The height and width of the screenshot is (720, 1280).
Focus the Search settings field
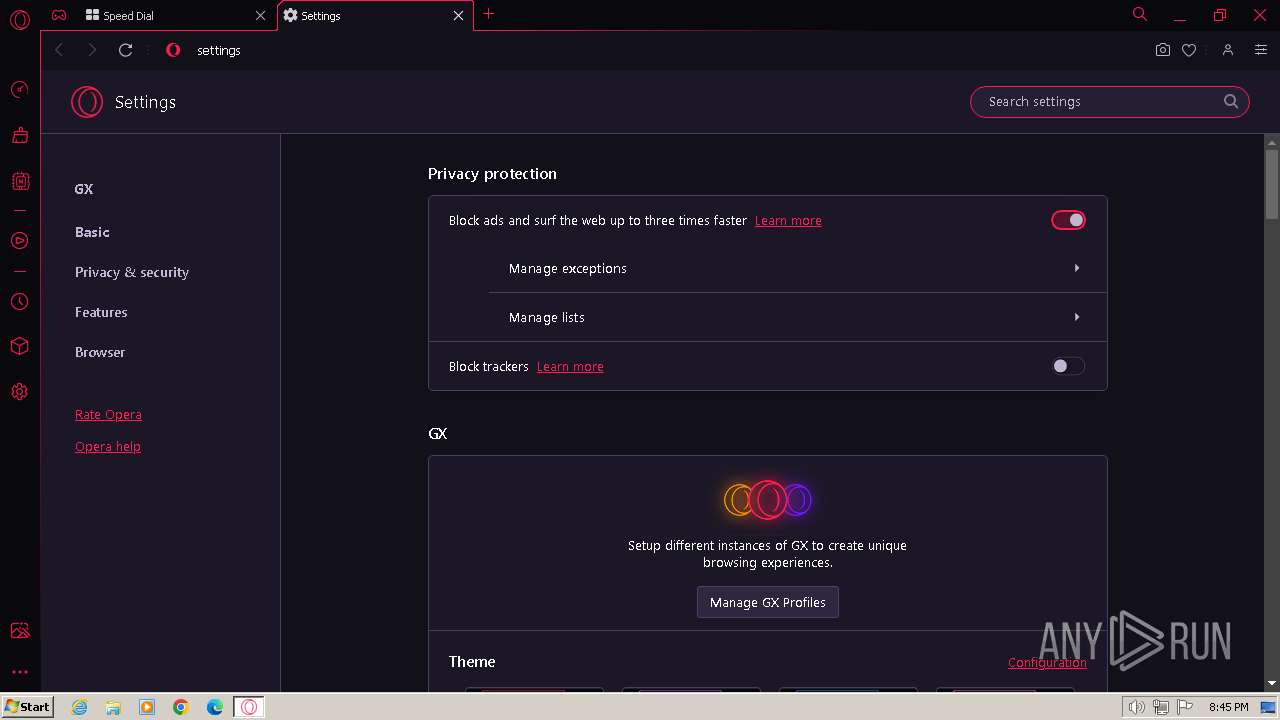[x=1110, y=101]
